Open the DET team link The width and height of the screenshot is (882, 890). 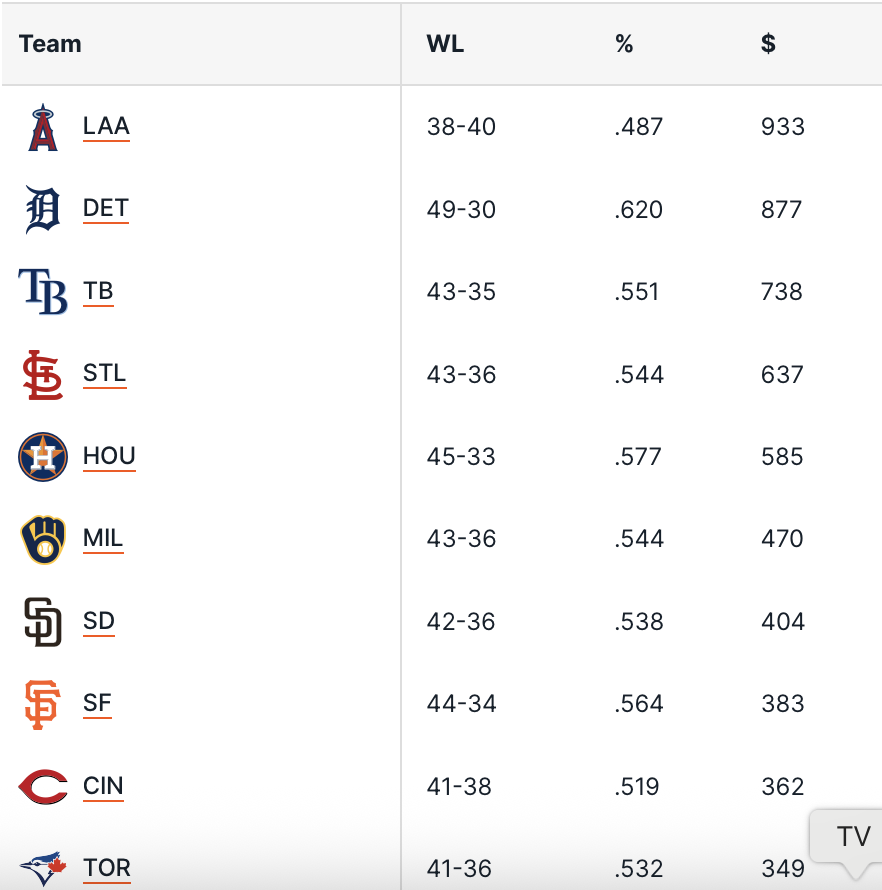[106, 208]
